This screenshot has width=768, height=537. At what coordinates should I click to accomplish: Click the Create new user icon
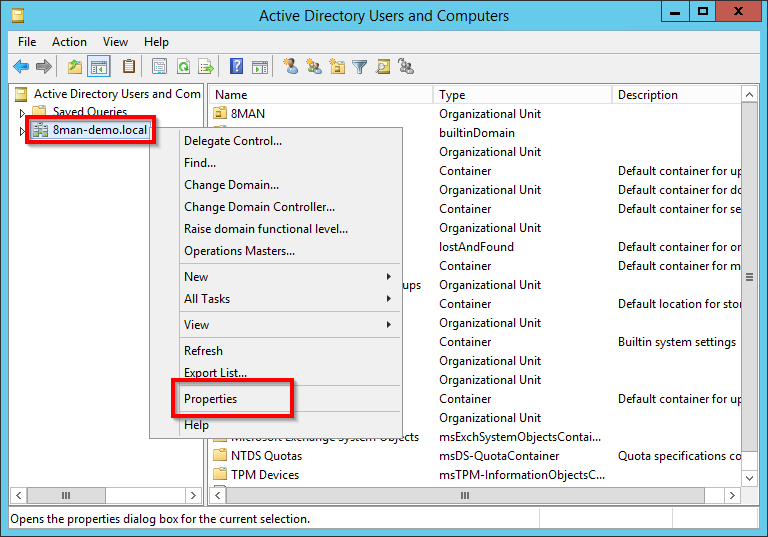pos(290,67)
